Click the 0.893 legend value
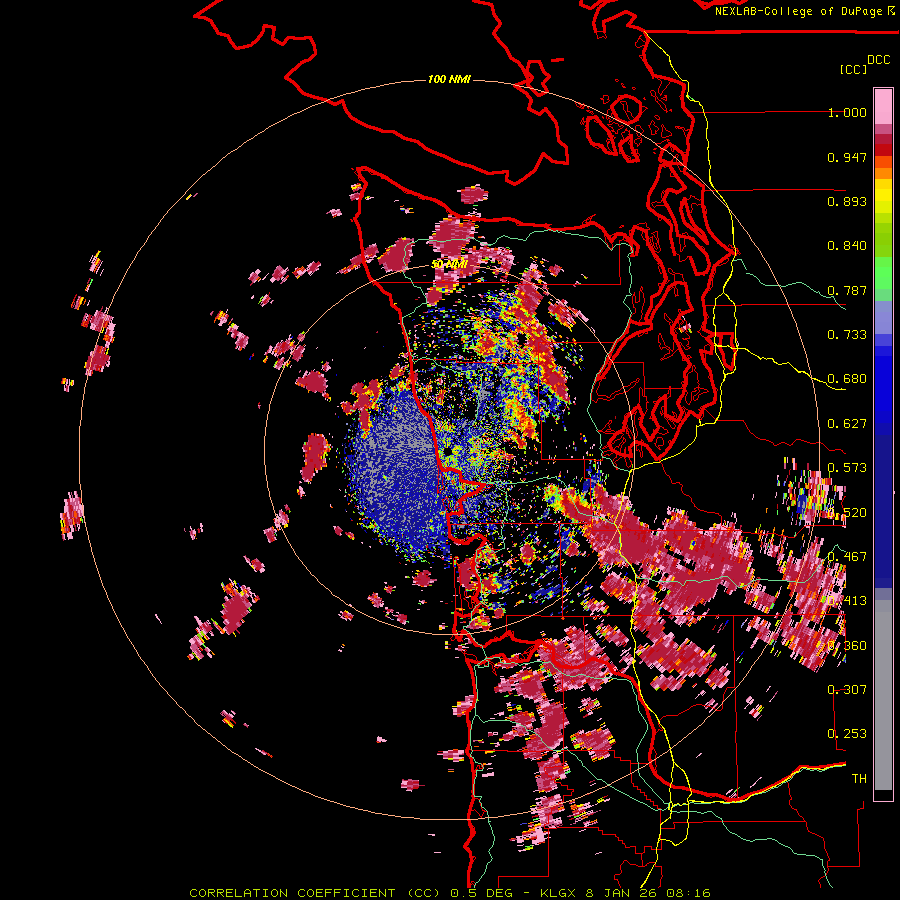 click(847, 201)
